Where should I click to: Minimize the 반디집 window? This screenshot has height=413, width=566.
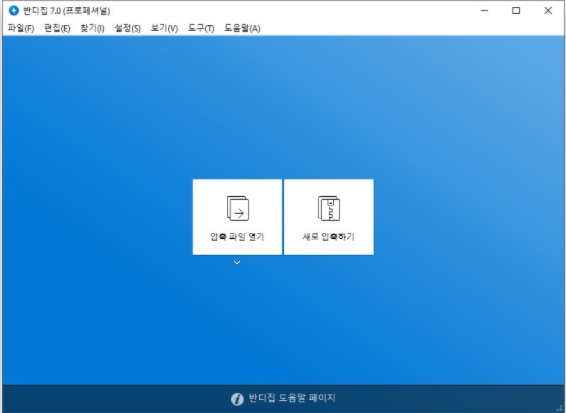point(484,10)
